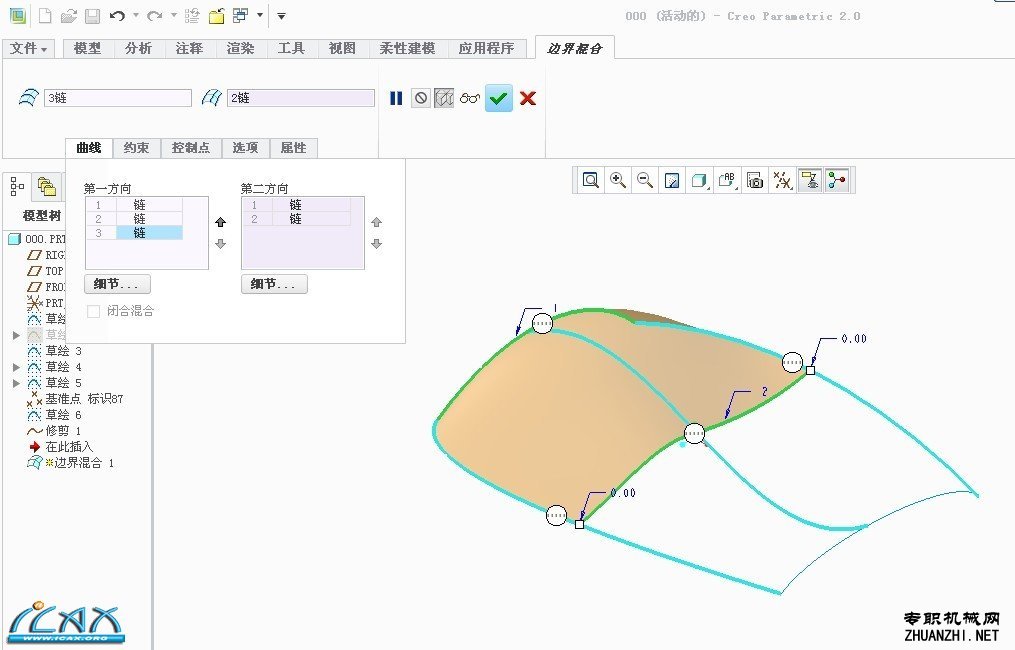Toggle the no preview mode icon
This screenshot has width=1015, height=650.
tap(421, 98)
